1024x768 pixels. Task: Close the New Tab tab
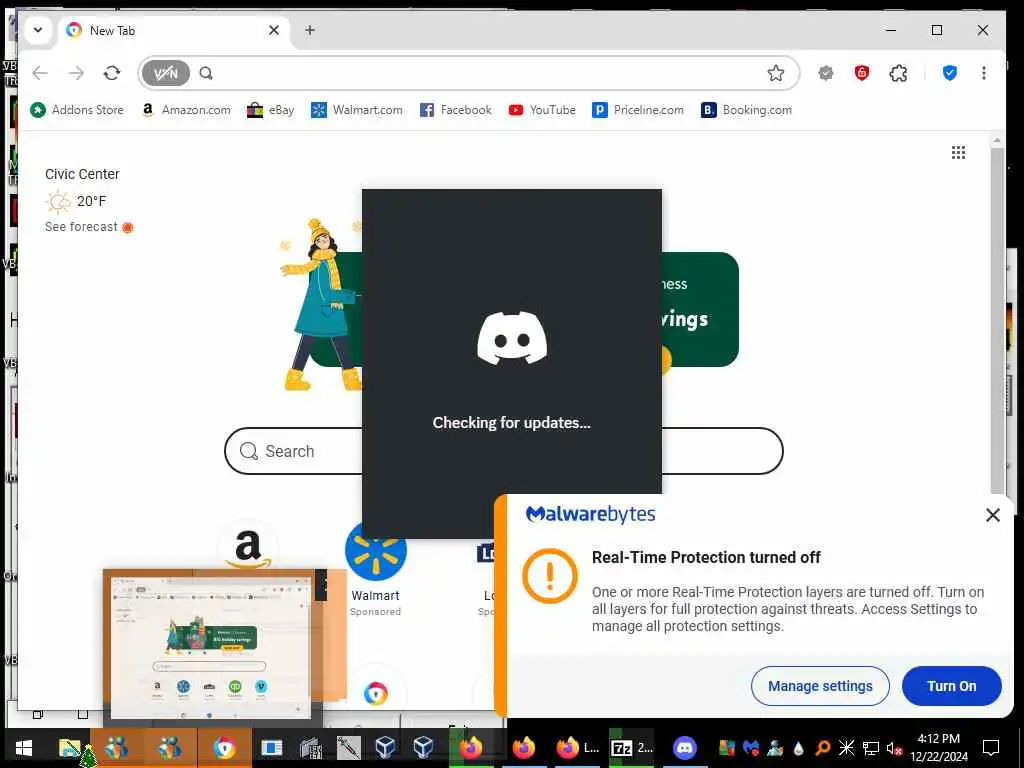(274, 30)
